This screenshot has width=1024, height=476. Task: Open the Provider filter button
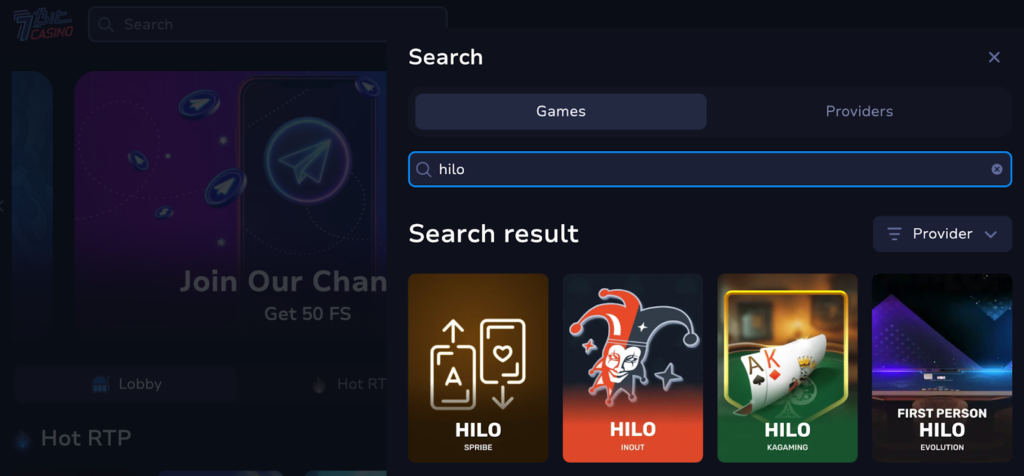click(x=942, y=234)
